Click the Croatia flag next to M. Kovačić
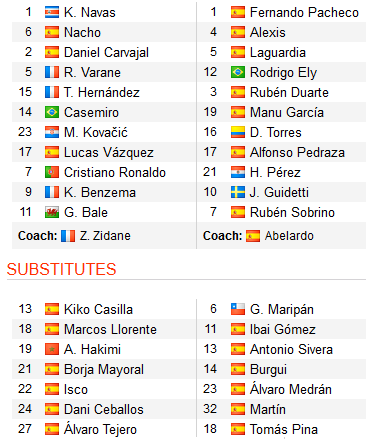 (x=52, y=132)
